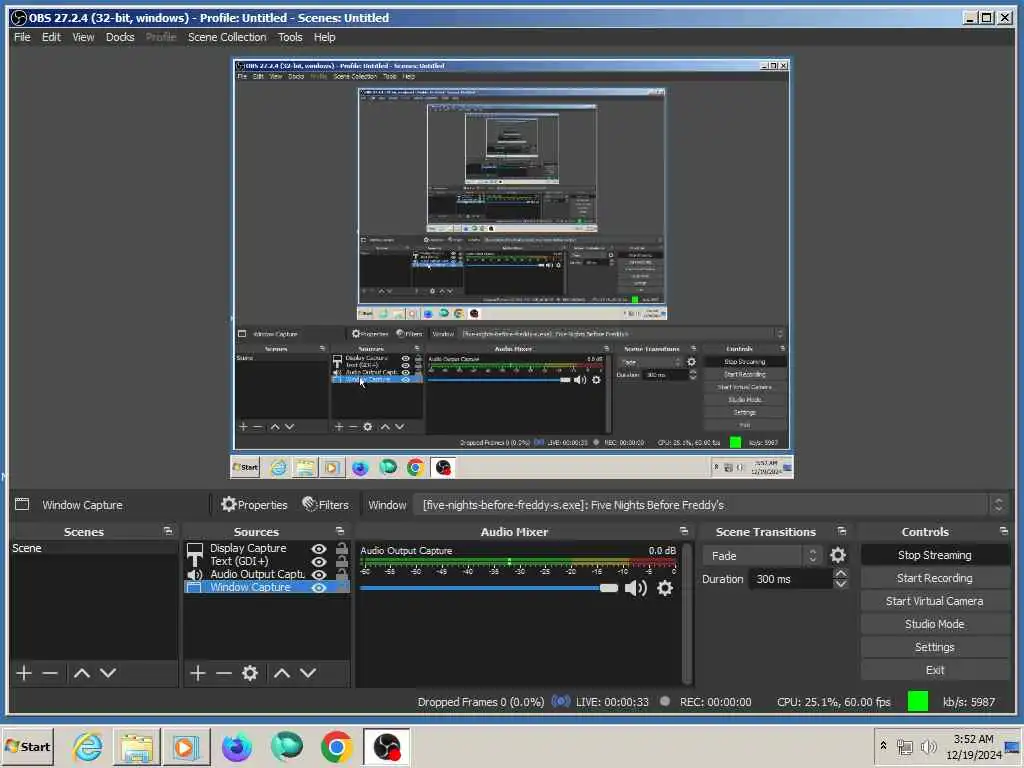Image resolution: width=1024 pixels, height=768 pixels.
Task: Enable Studio Mode
Action: 935,624
